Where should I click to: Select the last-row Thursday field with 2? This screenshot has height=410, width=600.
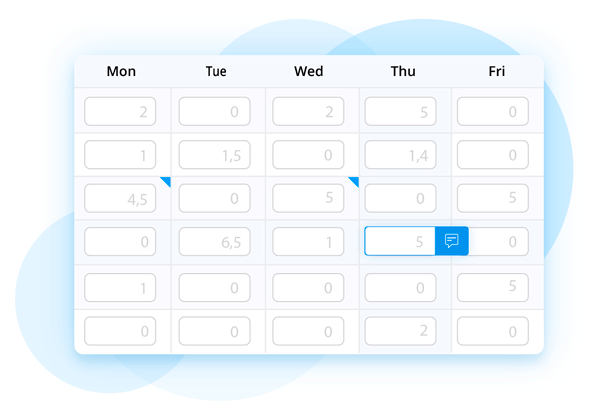400,331
